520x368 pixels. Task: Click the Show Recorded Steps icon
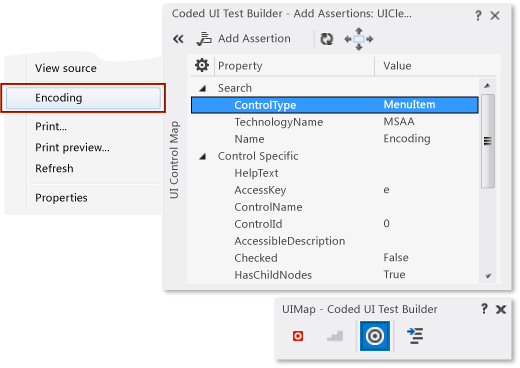[x=335, y=336]
